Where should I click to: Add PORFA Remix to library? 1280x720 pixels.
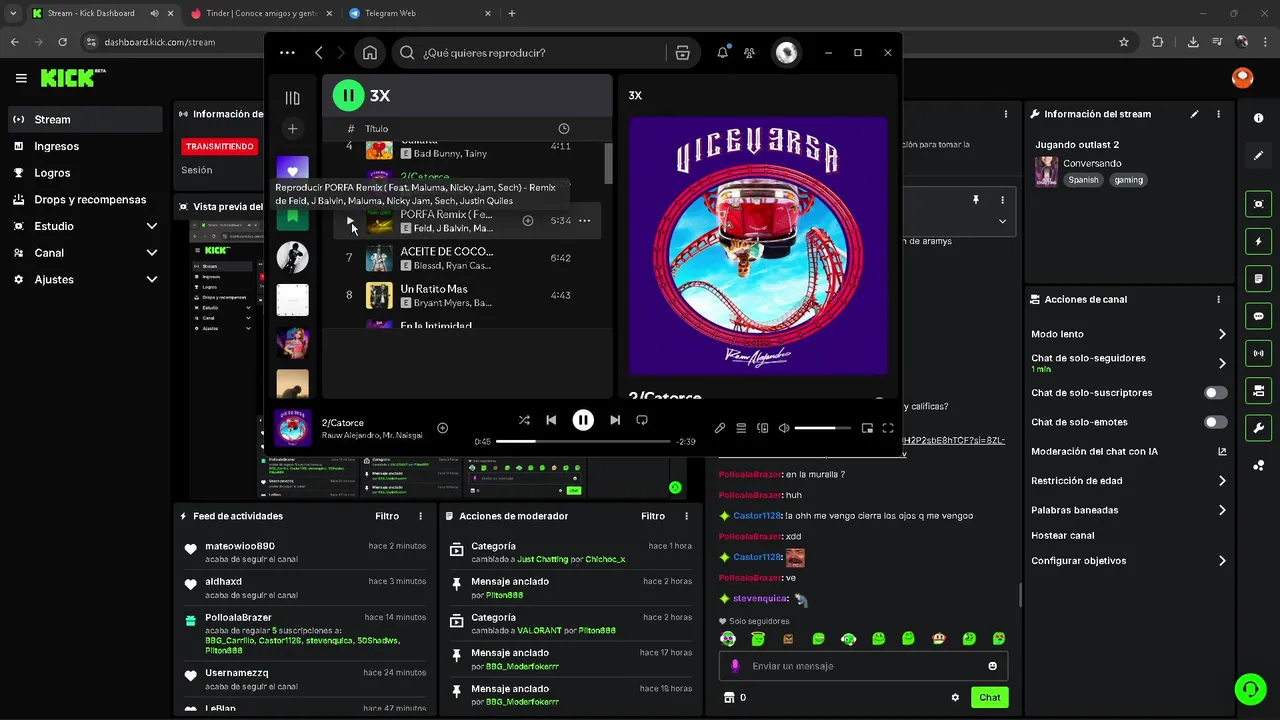click(x=528, y=221)
